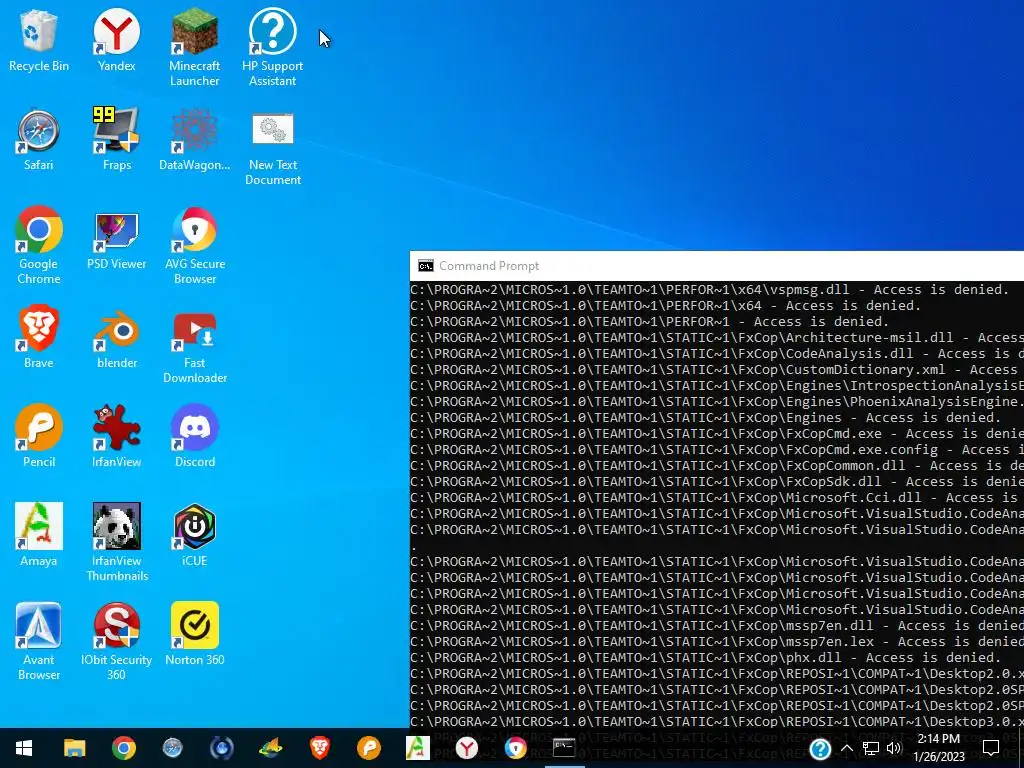The width and height of the screenshot is (1024, 768).
Task: Select the IObit Security 360 desktop icon
Action: point(116,643)
